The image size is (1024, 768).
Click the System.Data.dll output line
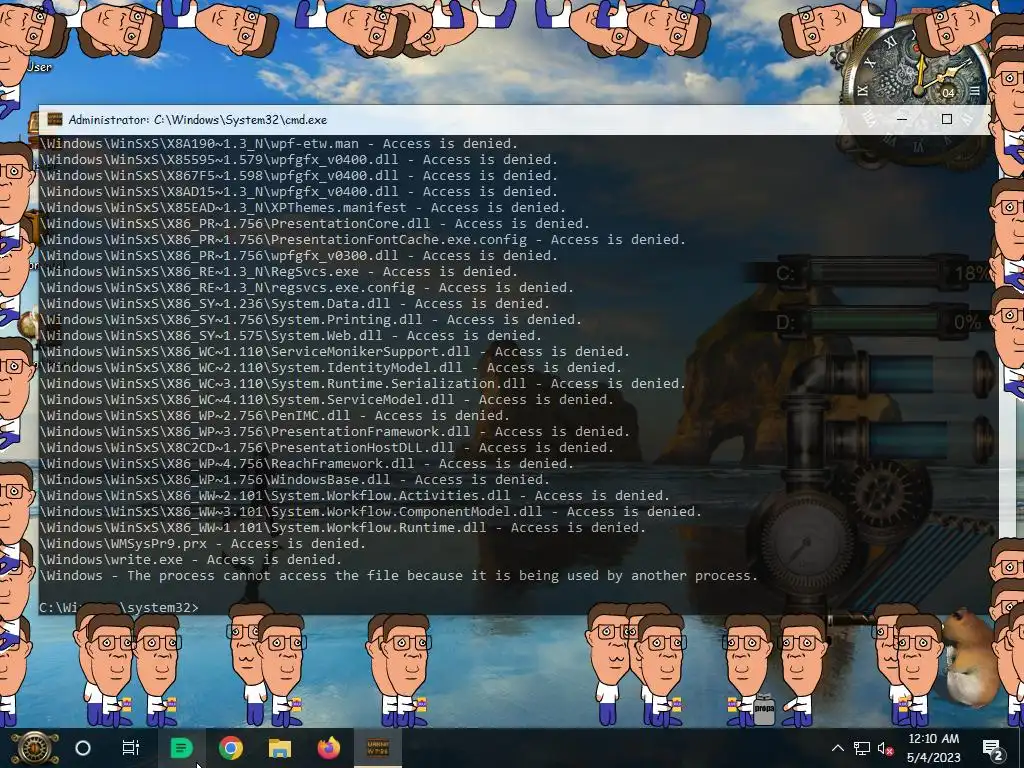pos(295,304)
